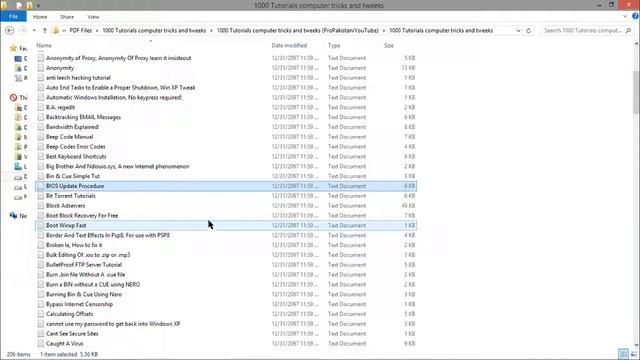Viewport: 640px width, 360px height.
Task: Select PDF Files in the address breadcrumb
Action: tap(80, 31)
